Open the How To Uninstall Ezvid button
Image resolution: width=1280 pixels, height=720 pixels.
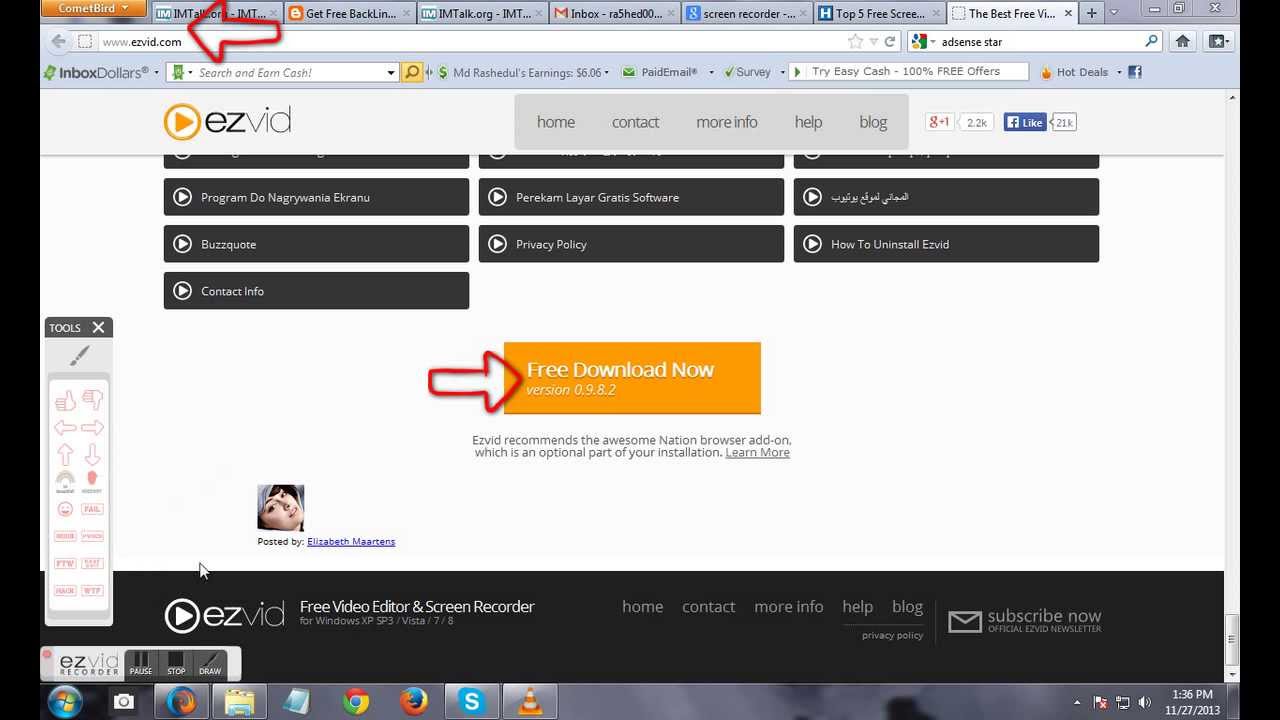coord(946,244)
